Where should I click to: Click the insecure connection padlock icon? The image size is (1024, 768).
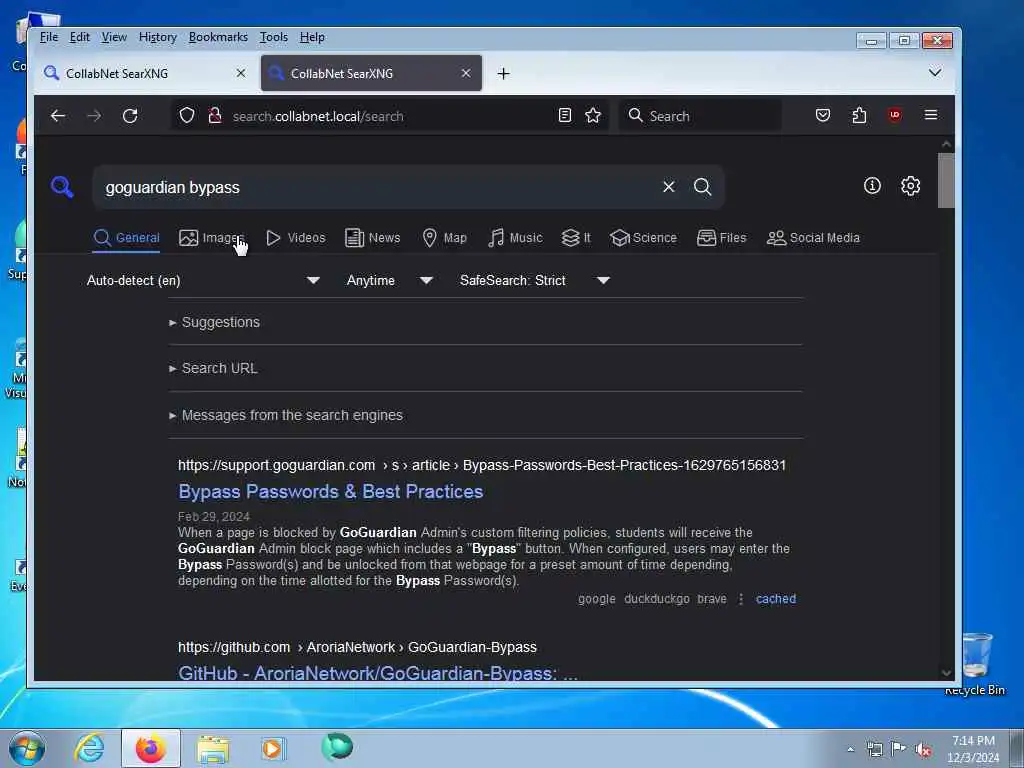click(x=214, y=116)
